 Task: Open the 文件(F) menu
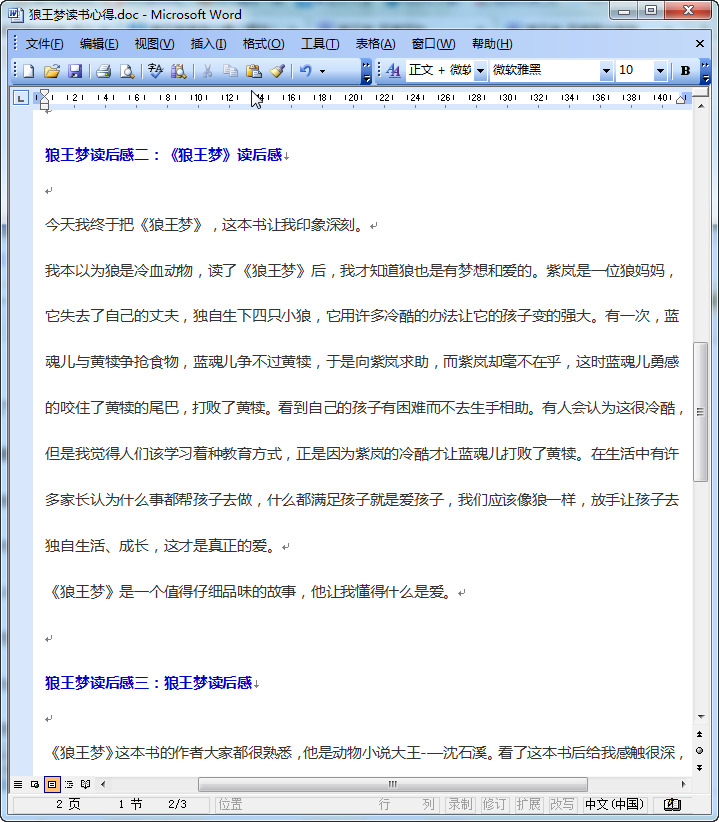[x=45, y=44]
